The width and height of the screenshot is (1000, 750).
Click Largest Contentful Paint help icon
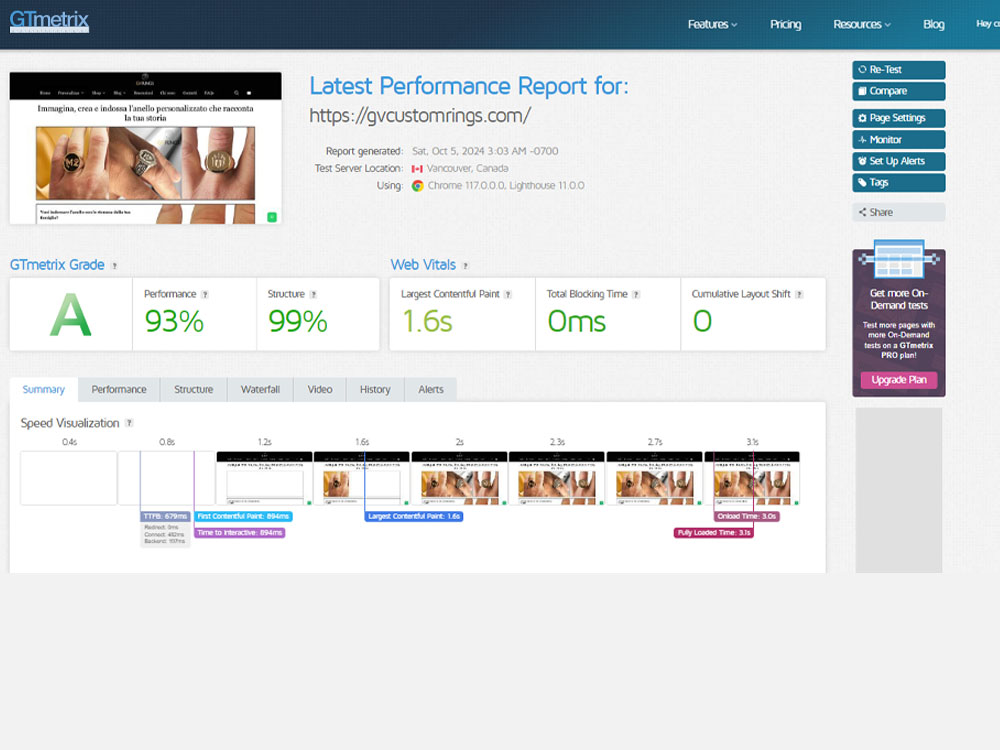(x=508, y=295)
